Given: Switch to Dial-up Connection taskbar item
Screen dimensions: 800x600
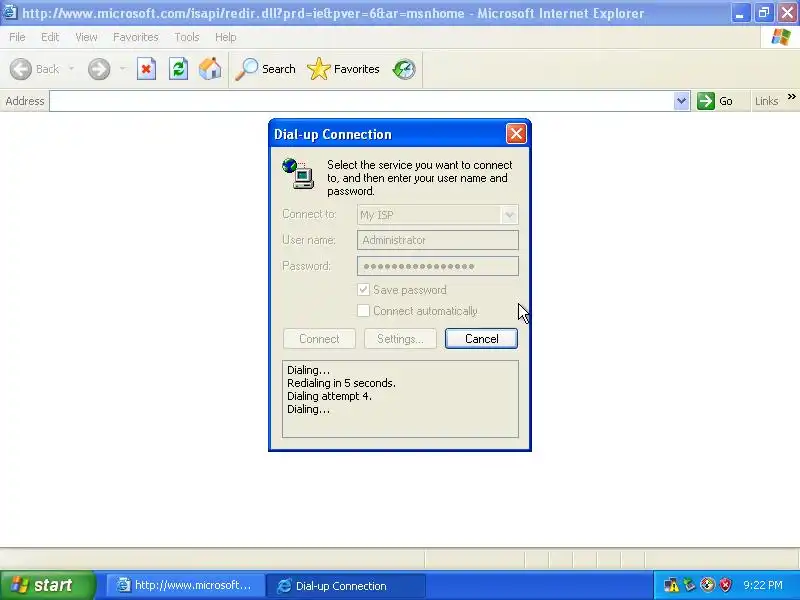Looking at the screenshot, I should tap(346, 585).
